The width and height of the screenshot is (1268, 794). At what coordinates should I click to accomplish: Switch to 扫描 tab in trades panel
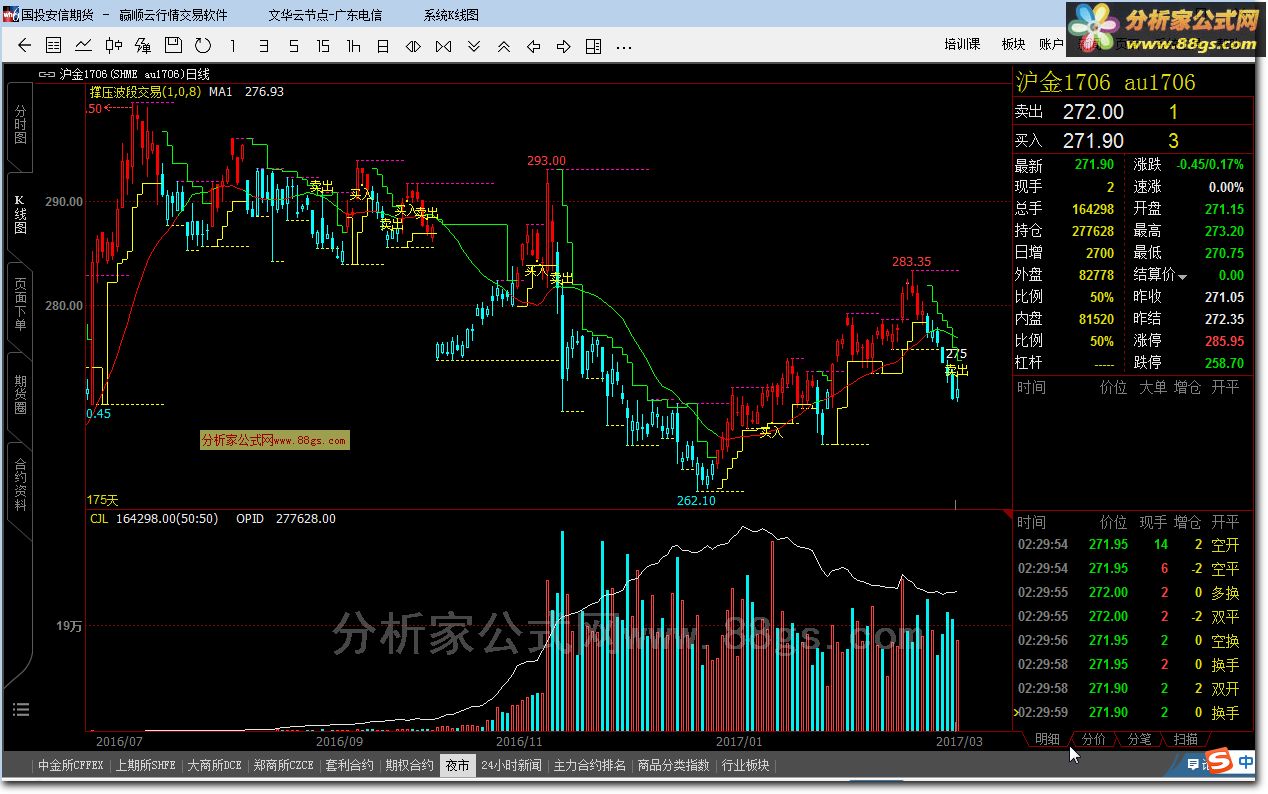coord(1185,739)
